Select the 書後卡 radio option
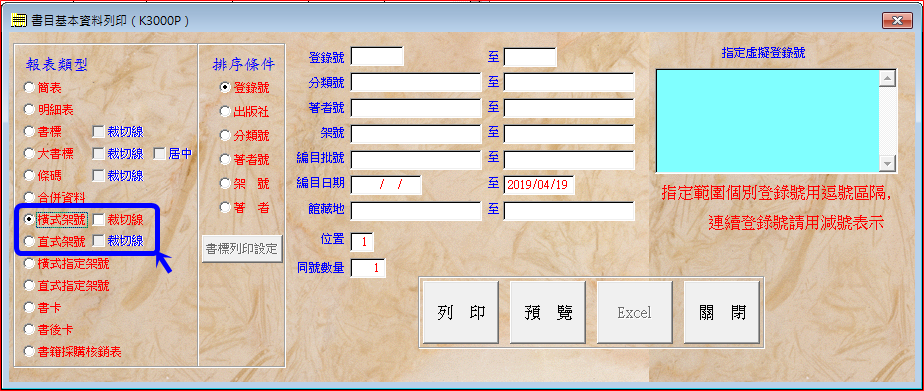 [x=29, y=330]
